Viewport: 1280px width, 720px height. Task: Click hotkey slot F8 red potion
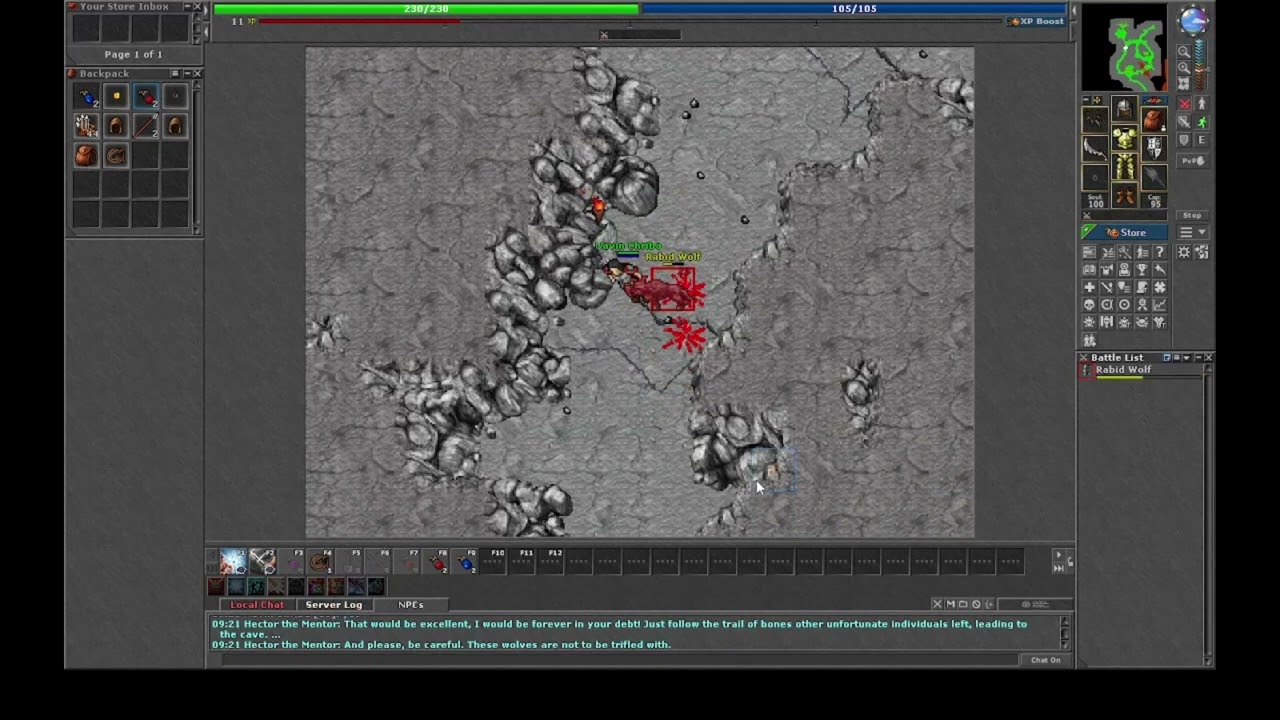pyautogui.click(x=437, y=561)
